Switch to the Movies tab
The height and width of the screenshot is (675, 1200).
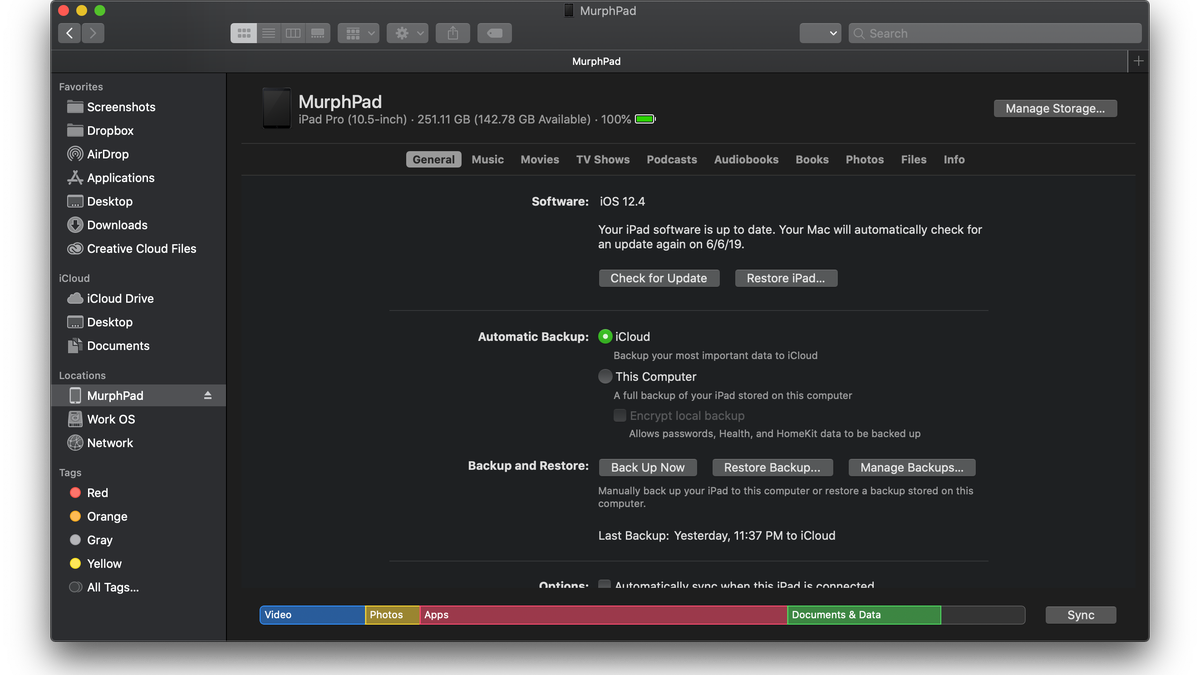(x=540, y=159)
